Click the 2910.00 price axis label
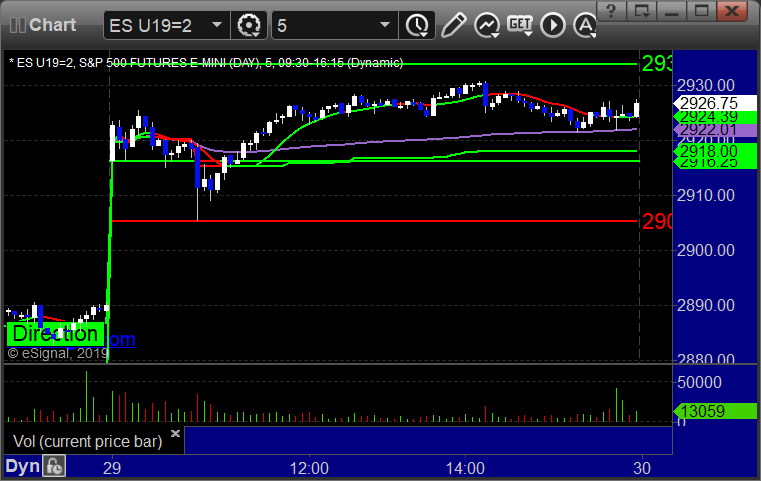This screenshot has height=481, width=761. (706, 196)
